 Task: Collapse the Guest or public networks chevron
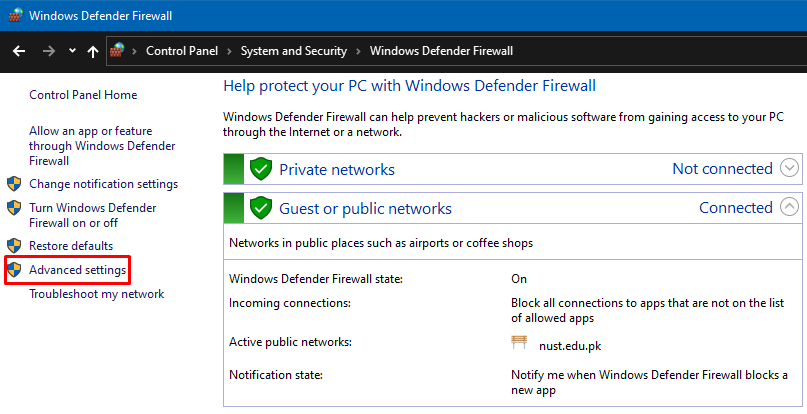[x=790, y=208]
